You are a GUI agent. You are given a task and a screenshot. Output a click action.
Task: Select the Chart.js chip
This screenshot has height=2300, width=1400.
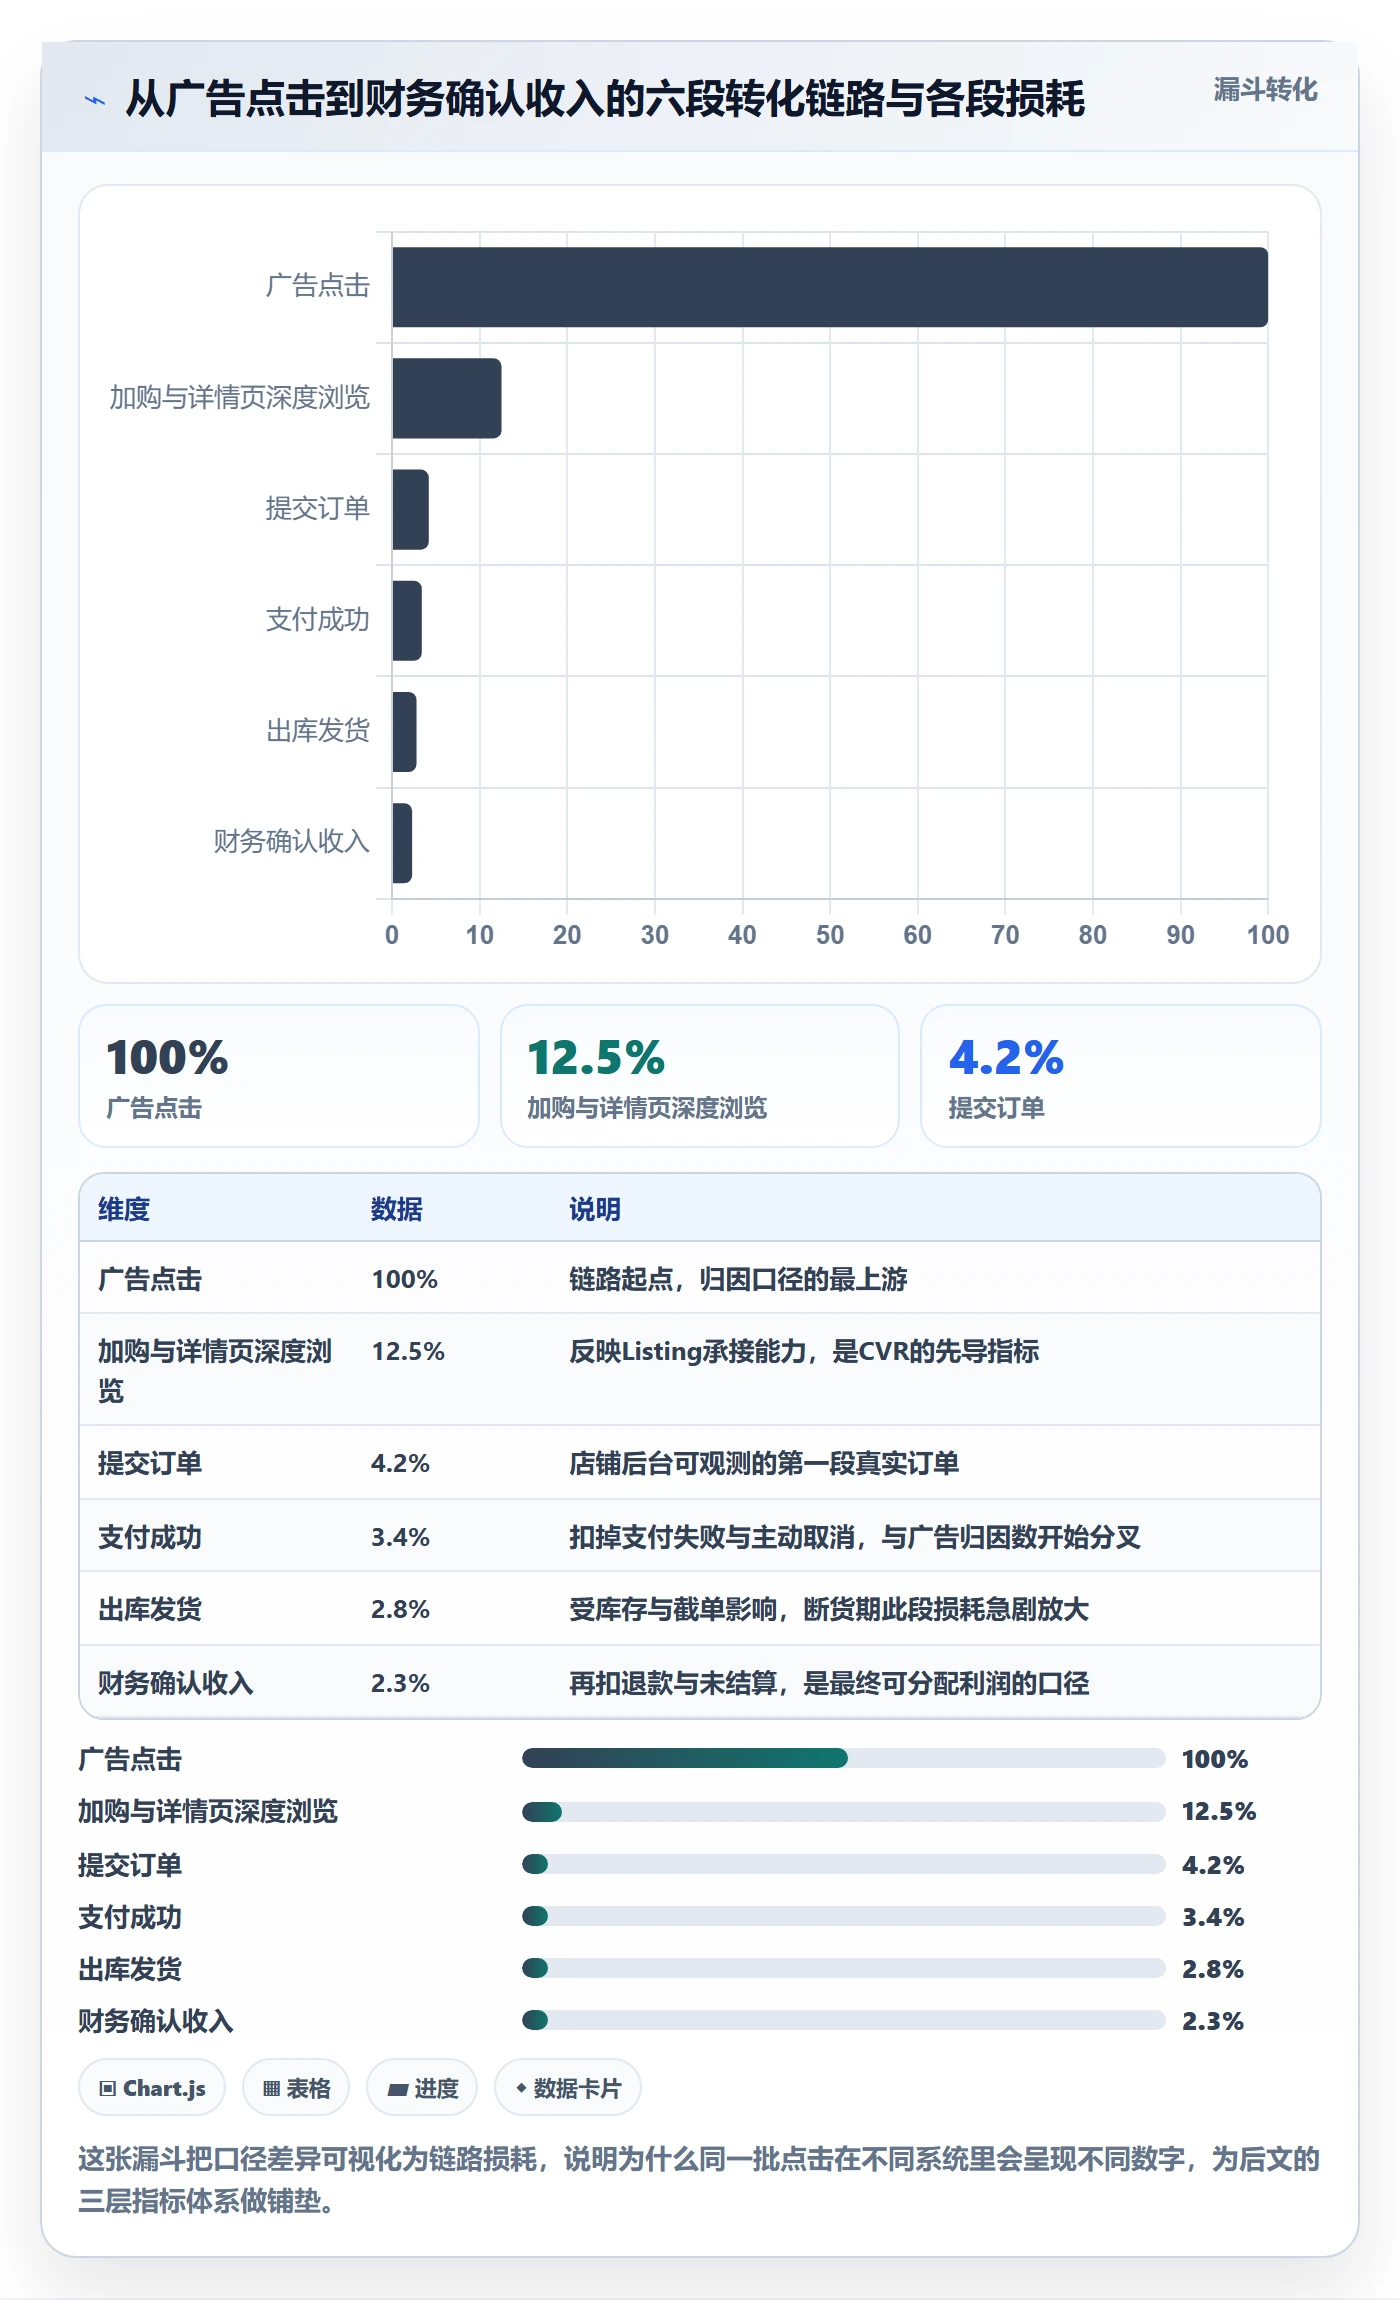[x=152, y=2087]
